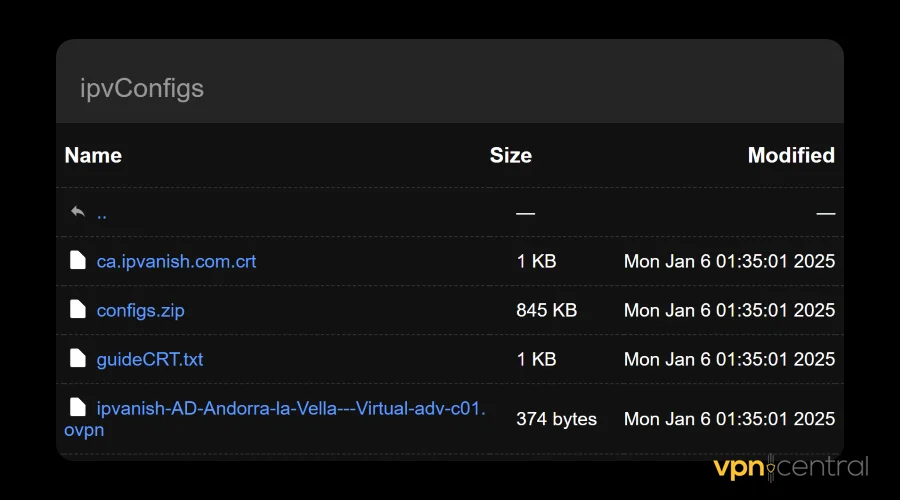
Task: Open the ca.ipvanish.com.crt file link
Action: pyautogui.click(x=176, y=261)
